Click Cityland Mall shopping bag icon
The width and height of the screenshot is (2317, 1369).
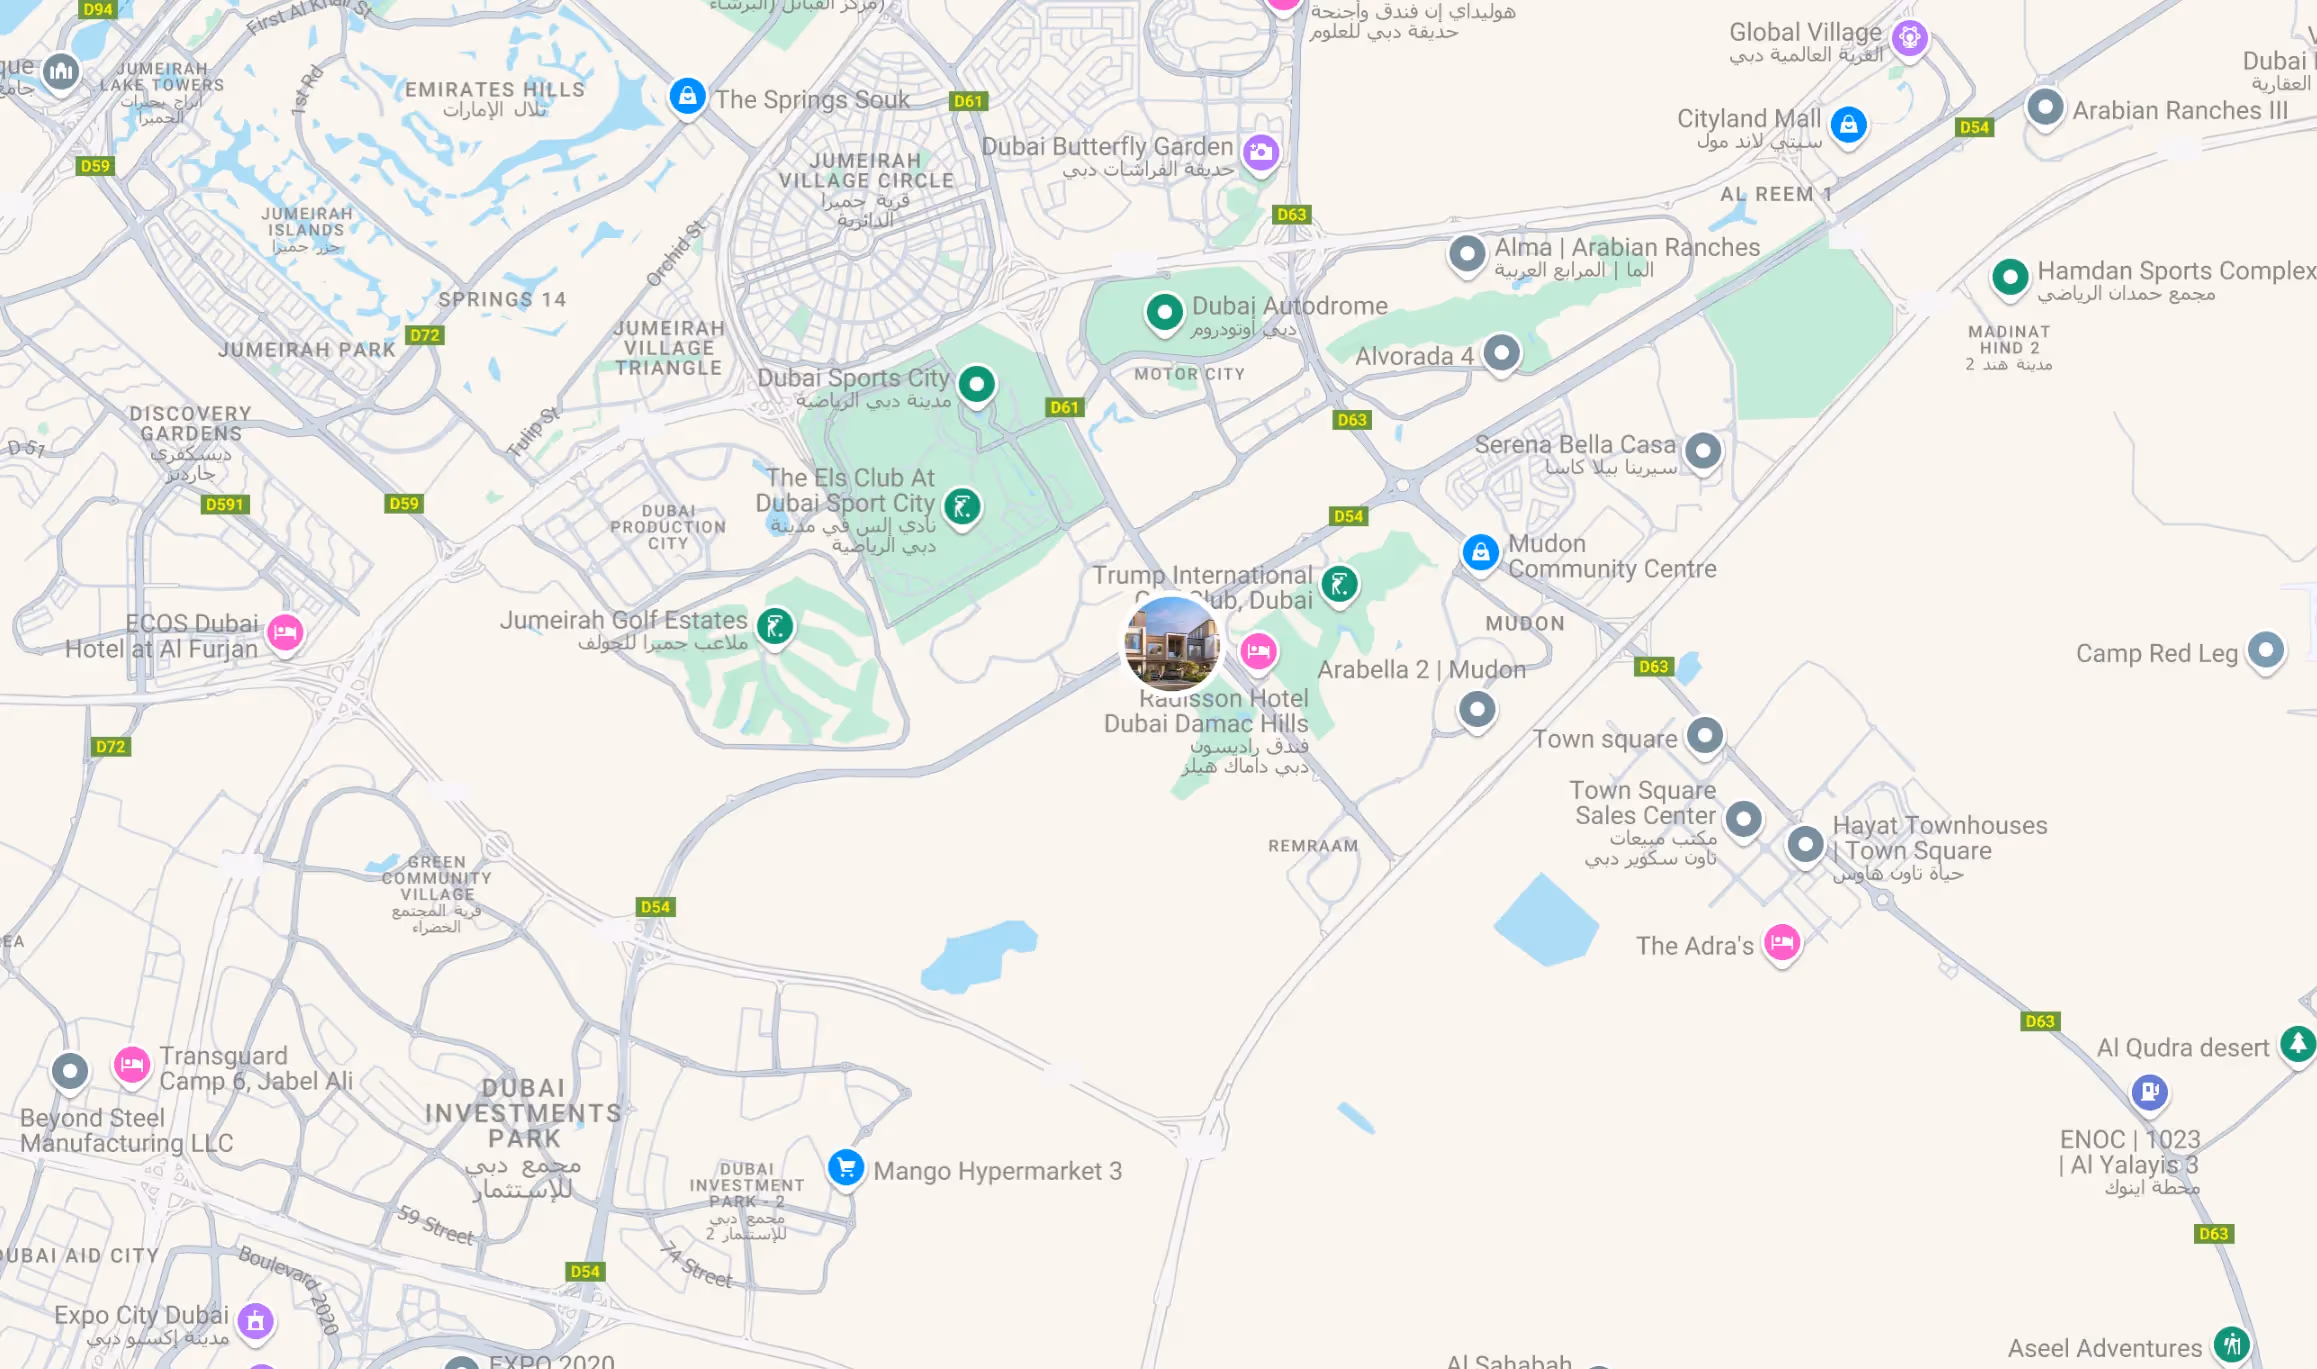tap(1849, 125)
